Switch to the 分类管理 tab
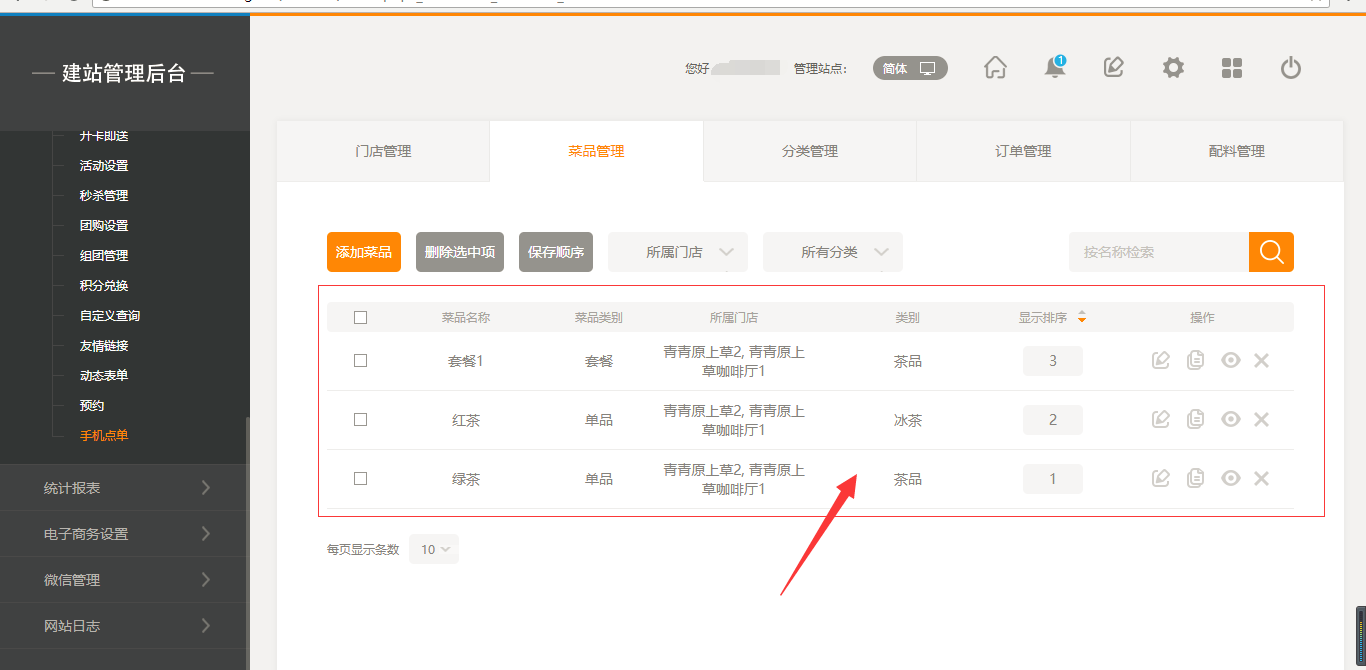Screen dimensions: 1366x670 click(x=810, y=151)
